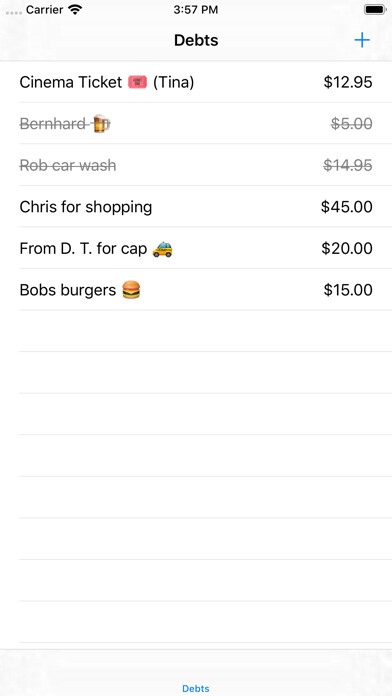Viewport: 392px width, 696px height.
Task: Click the Debts title in navigation bar
Action: [x=196, y=40]
